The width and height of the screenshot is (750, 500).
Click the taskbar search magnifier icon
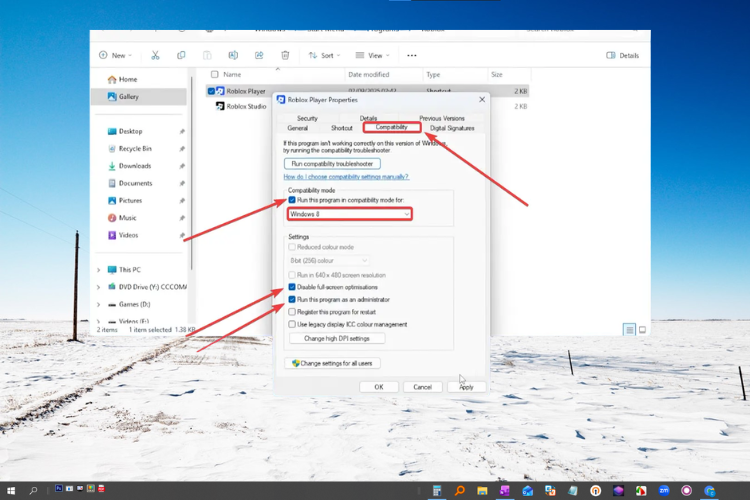[33, 491]
